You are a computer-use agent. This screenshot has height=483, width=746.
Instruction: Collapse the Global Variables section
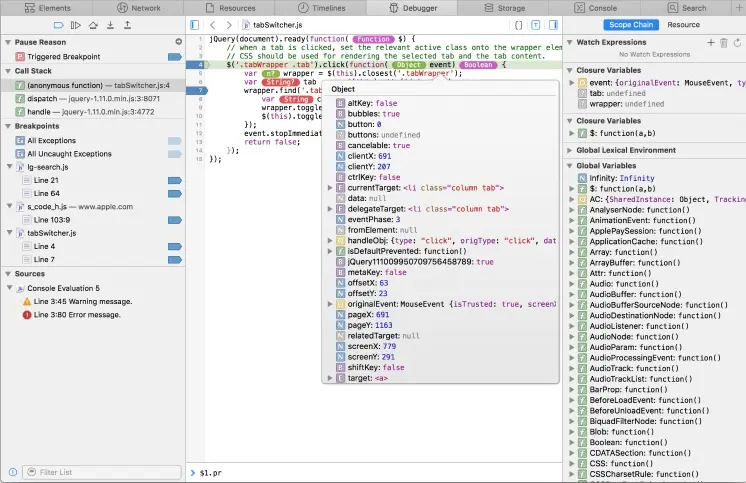click(x=569, y=166)
